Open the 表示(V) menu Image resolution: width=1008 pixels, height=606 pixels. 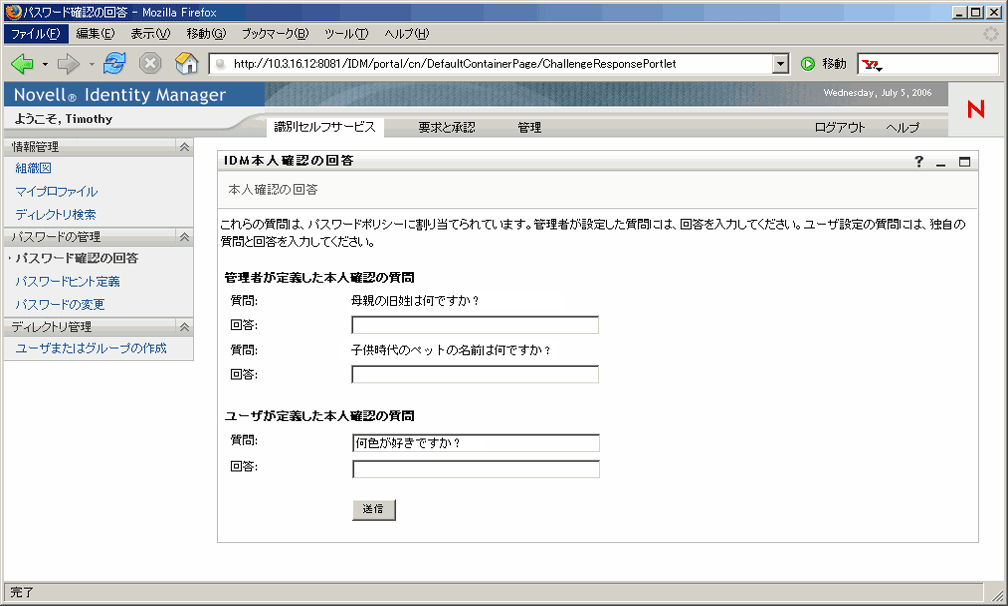[x=150, y=33]
